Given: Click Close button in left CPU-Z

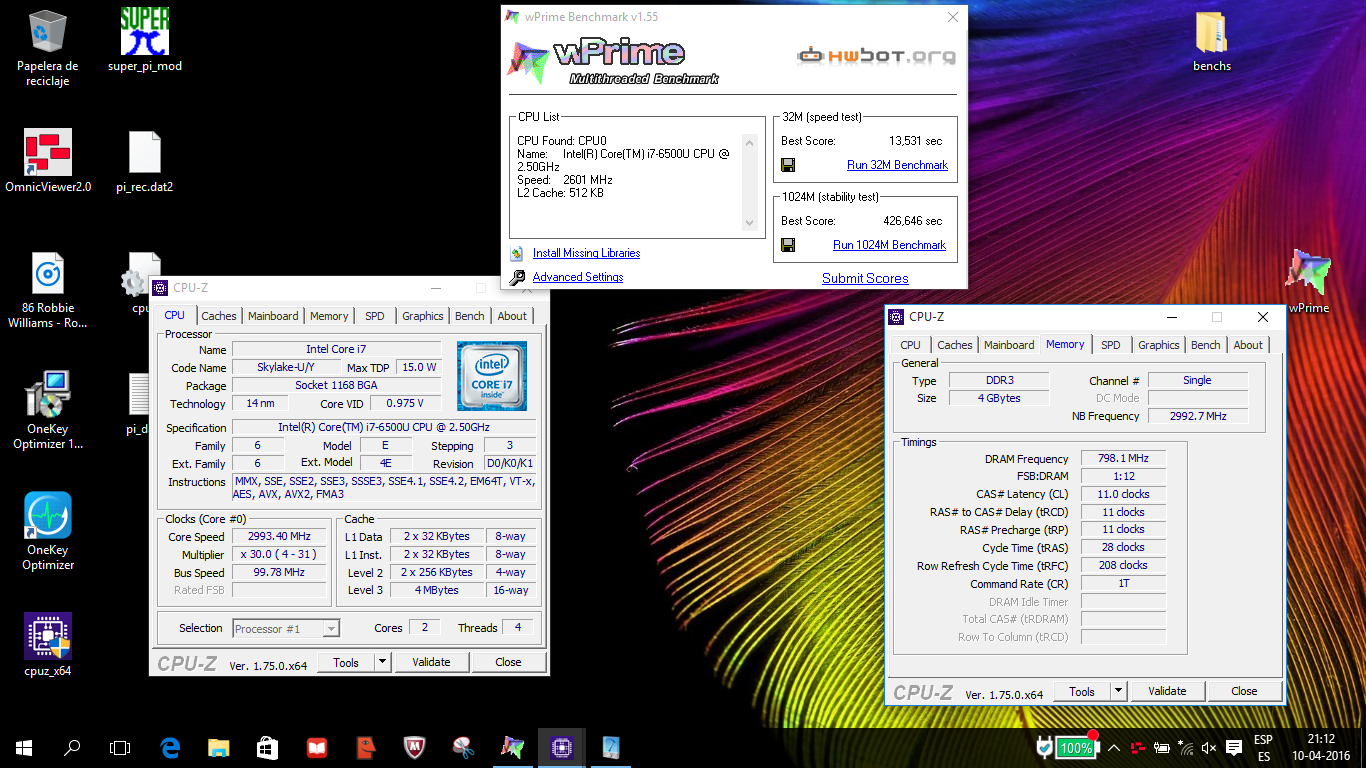Looking at the screenshot, I should point(508,662).
